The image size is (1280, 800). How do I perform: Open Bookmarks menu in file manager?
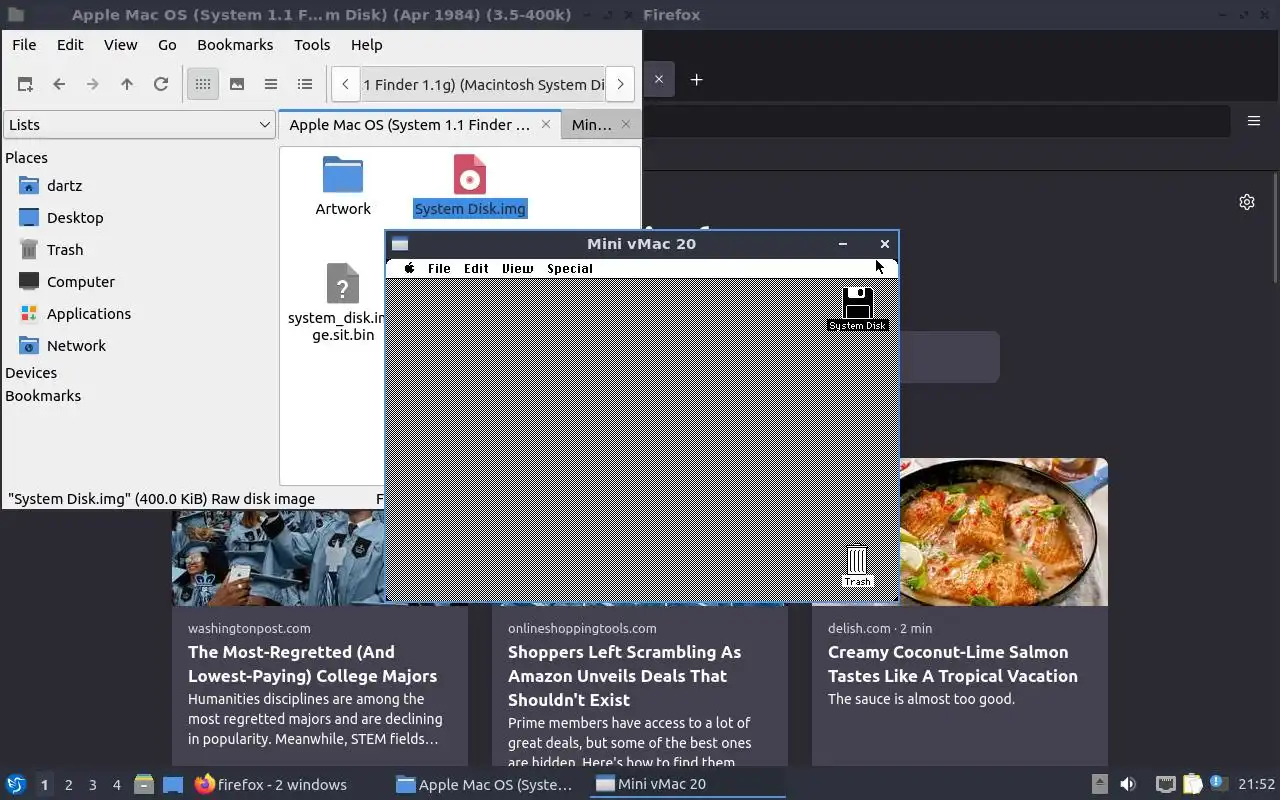coord(235,44)
